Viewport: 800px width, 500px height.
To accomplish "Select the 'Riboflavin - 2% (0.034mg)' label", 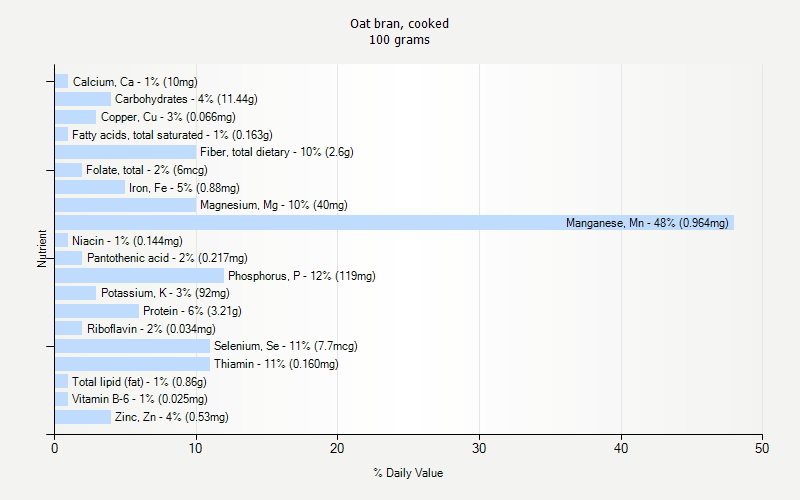I will coord(151,329).
